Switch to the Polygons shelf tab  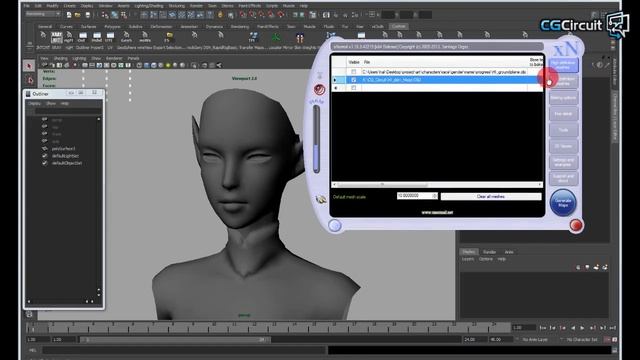coord(112,27)
